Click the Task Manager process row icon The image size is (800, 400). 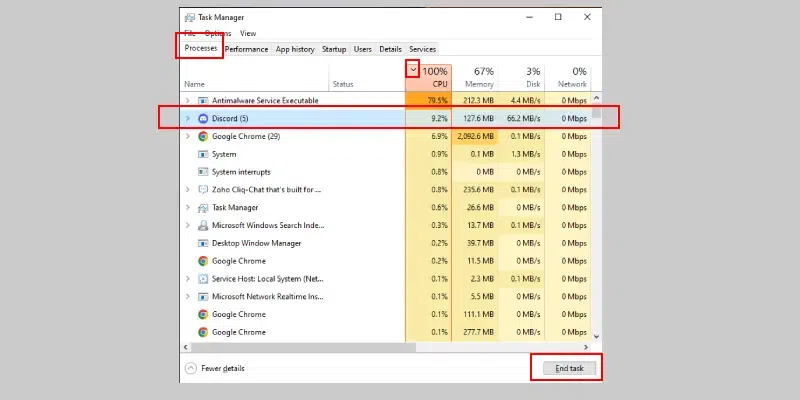coord(203,208)
